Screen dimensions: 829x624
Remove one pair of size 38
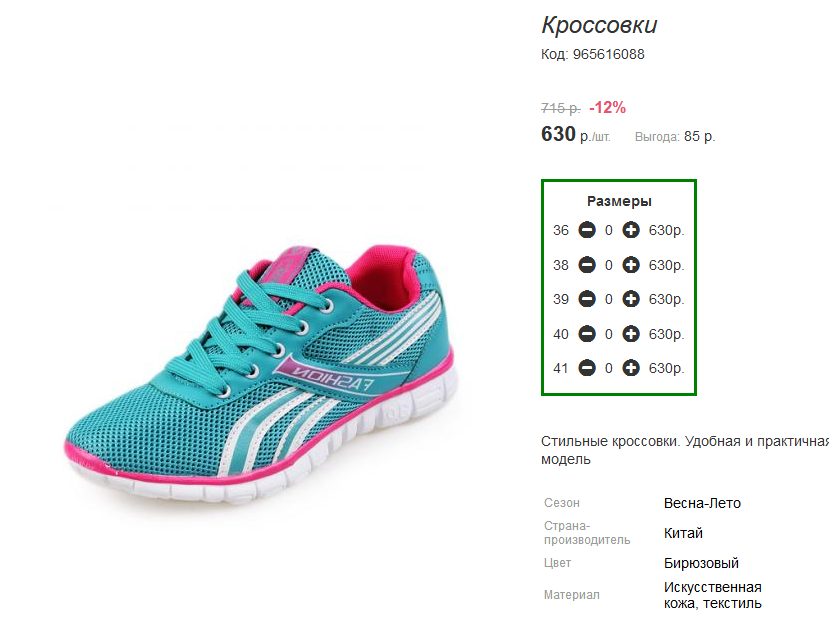pos(587,264)
